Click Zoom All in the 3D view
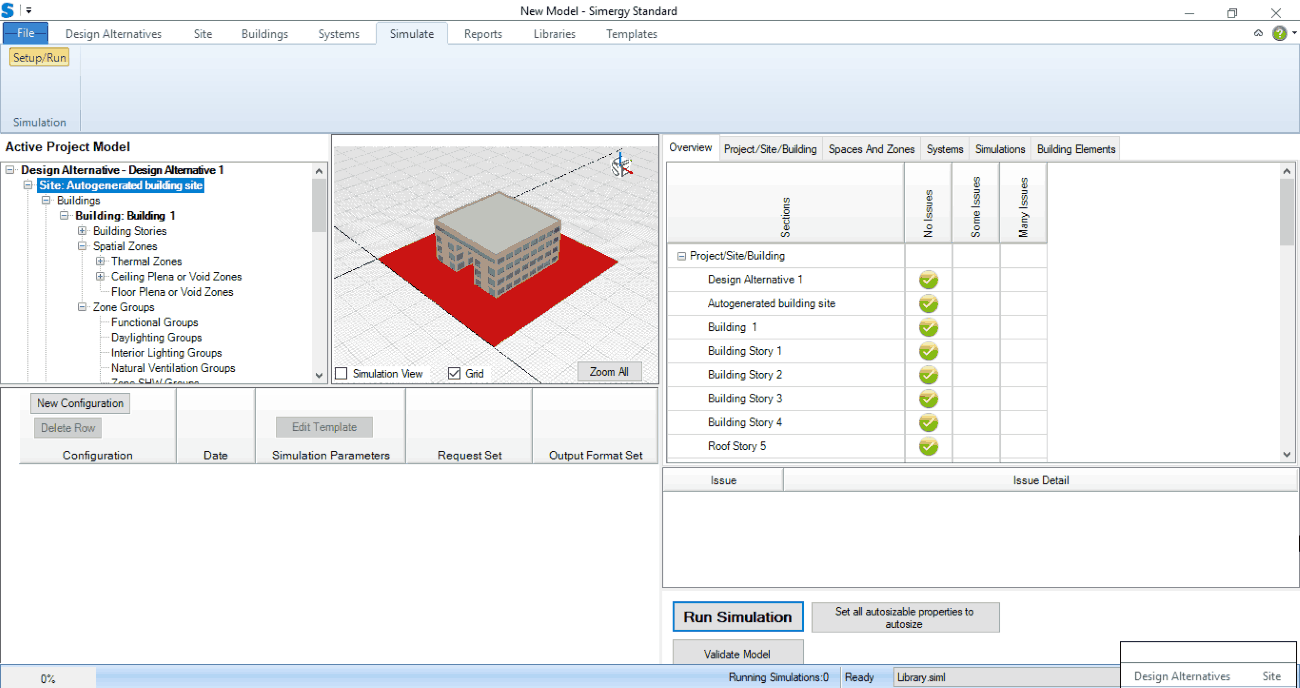1300x688 pixels. pyautogui.click(x=609, y=372)
